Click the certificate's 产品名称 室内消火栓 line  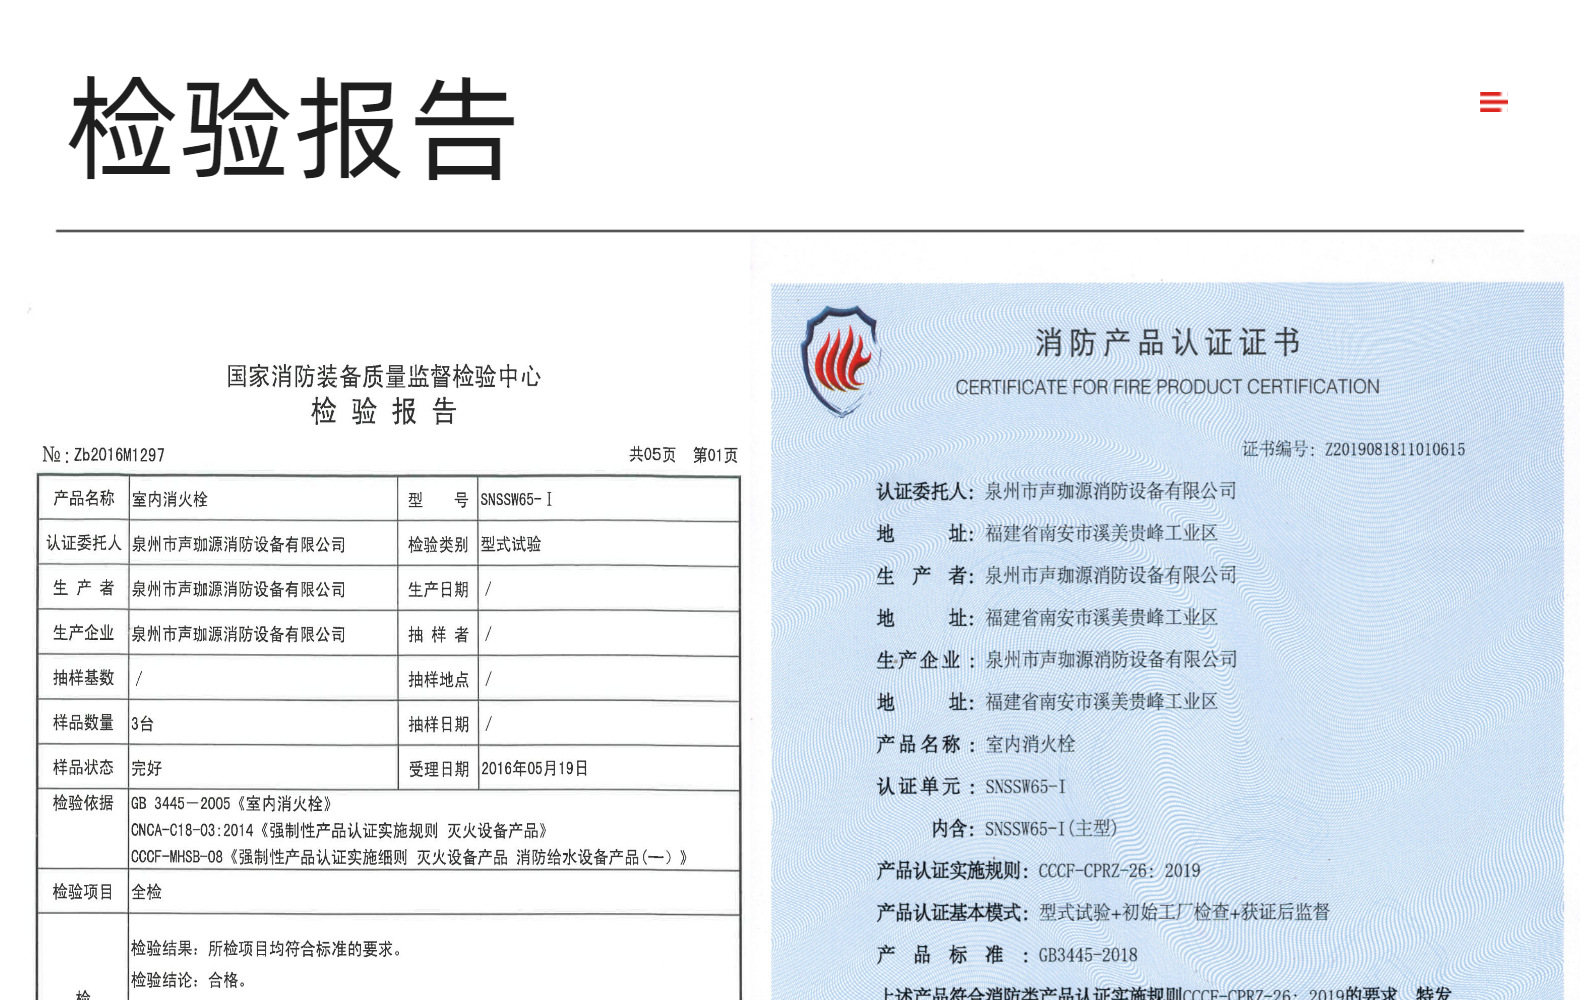(x=976, y=744)
